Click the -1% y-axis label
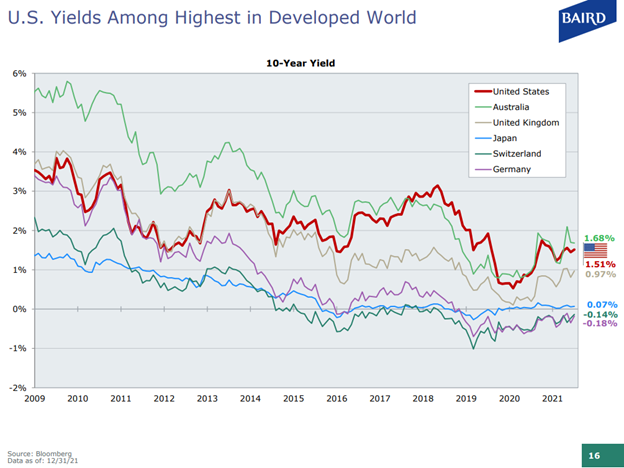This screenshot has width=624, height=468. point(20,348)
